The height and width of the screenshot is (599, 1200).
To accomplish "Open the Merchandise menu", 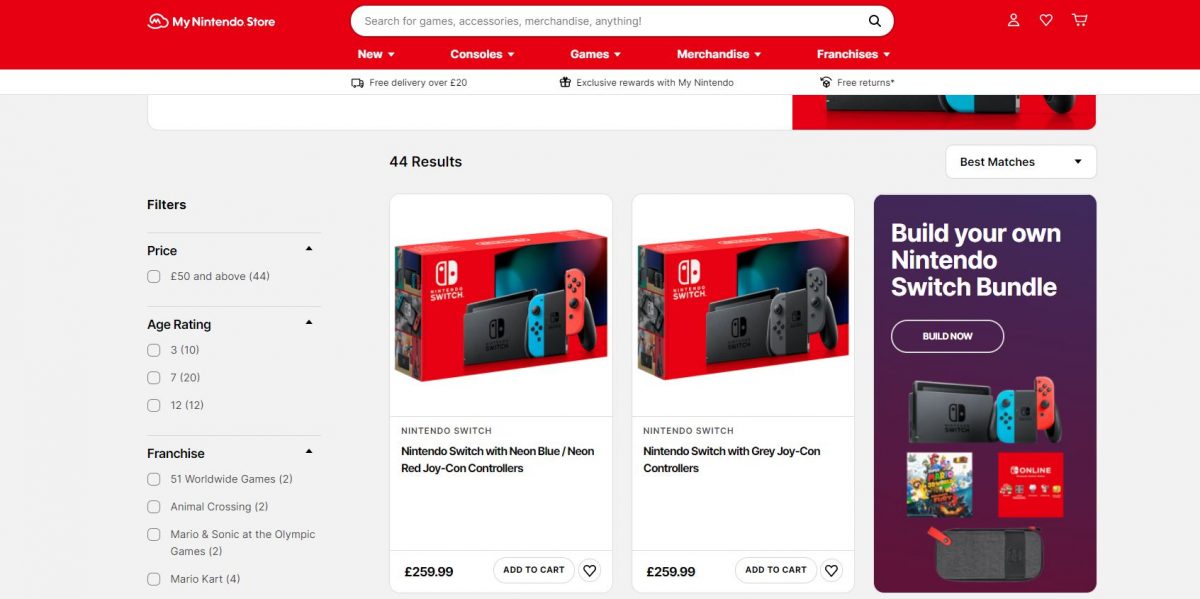I will (x=719, y=54).
